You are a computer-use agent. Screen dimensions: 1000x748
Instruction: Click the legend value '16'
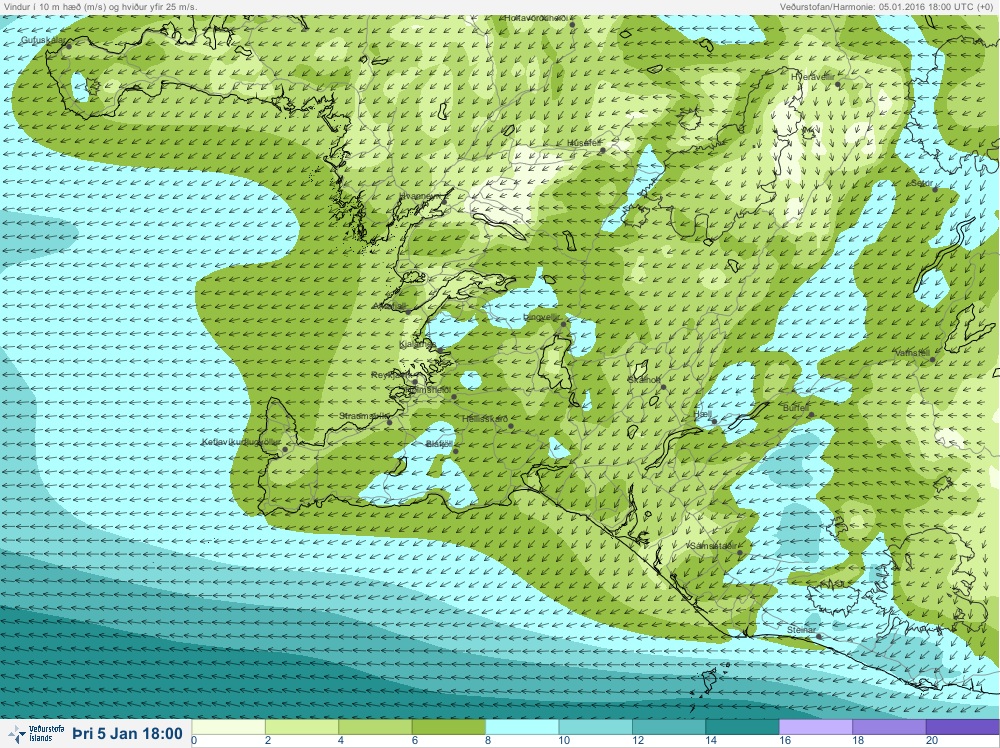784,740
